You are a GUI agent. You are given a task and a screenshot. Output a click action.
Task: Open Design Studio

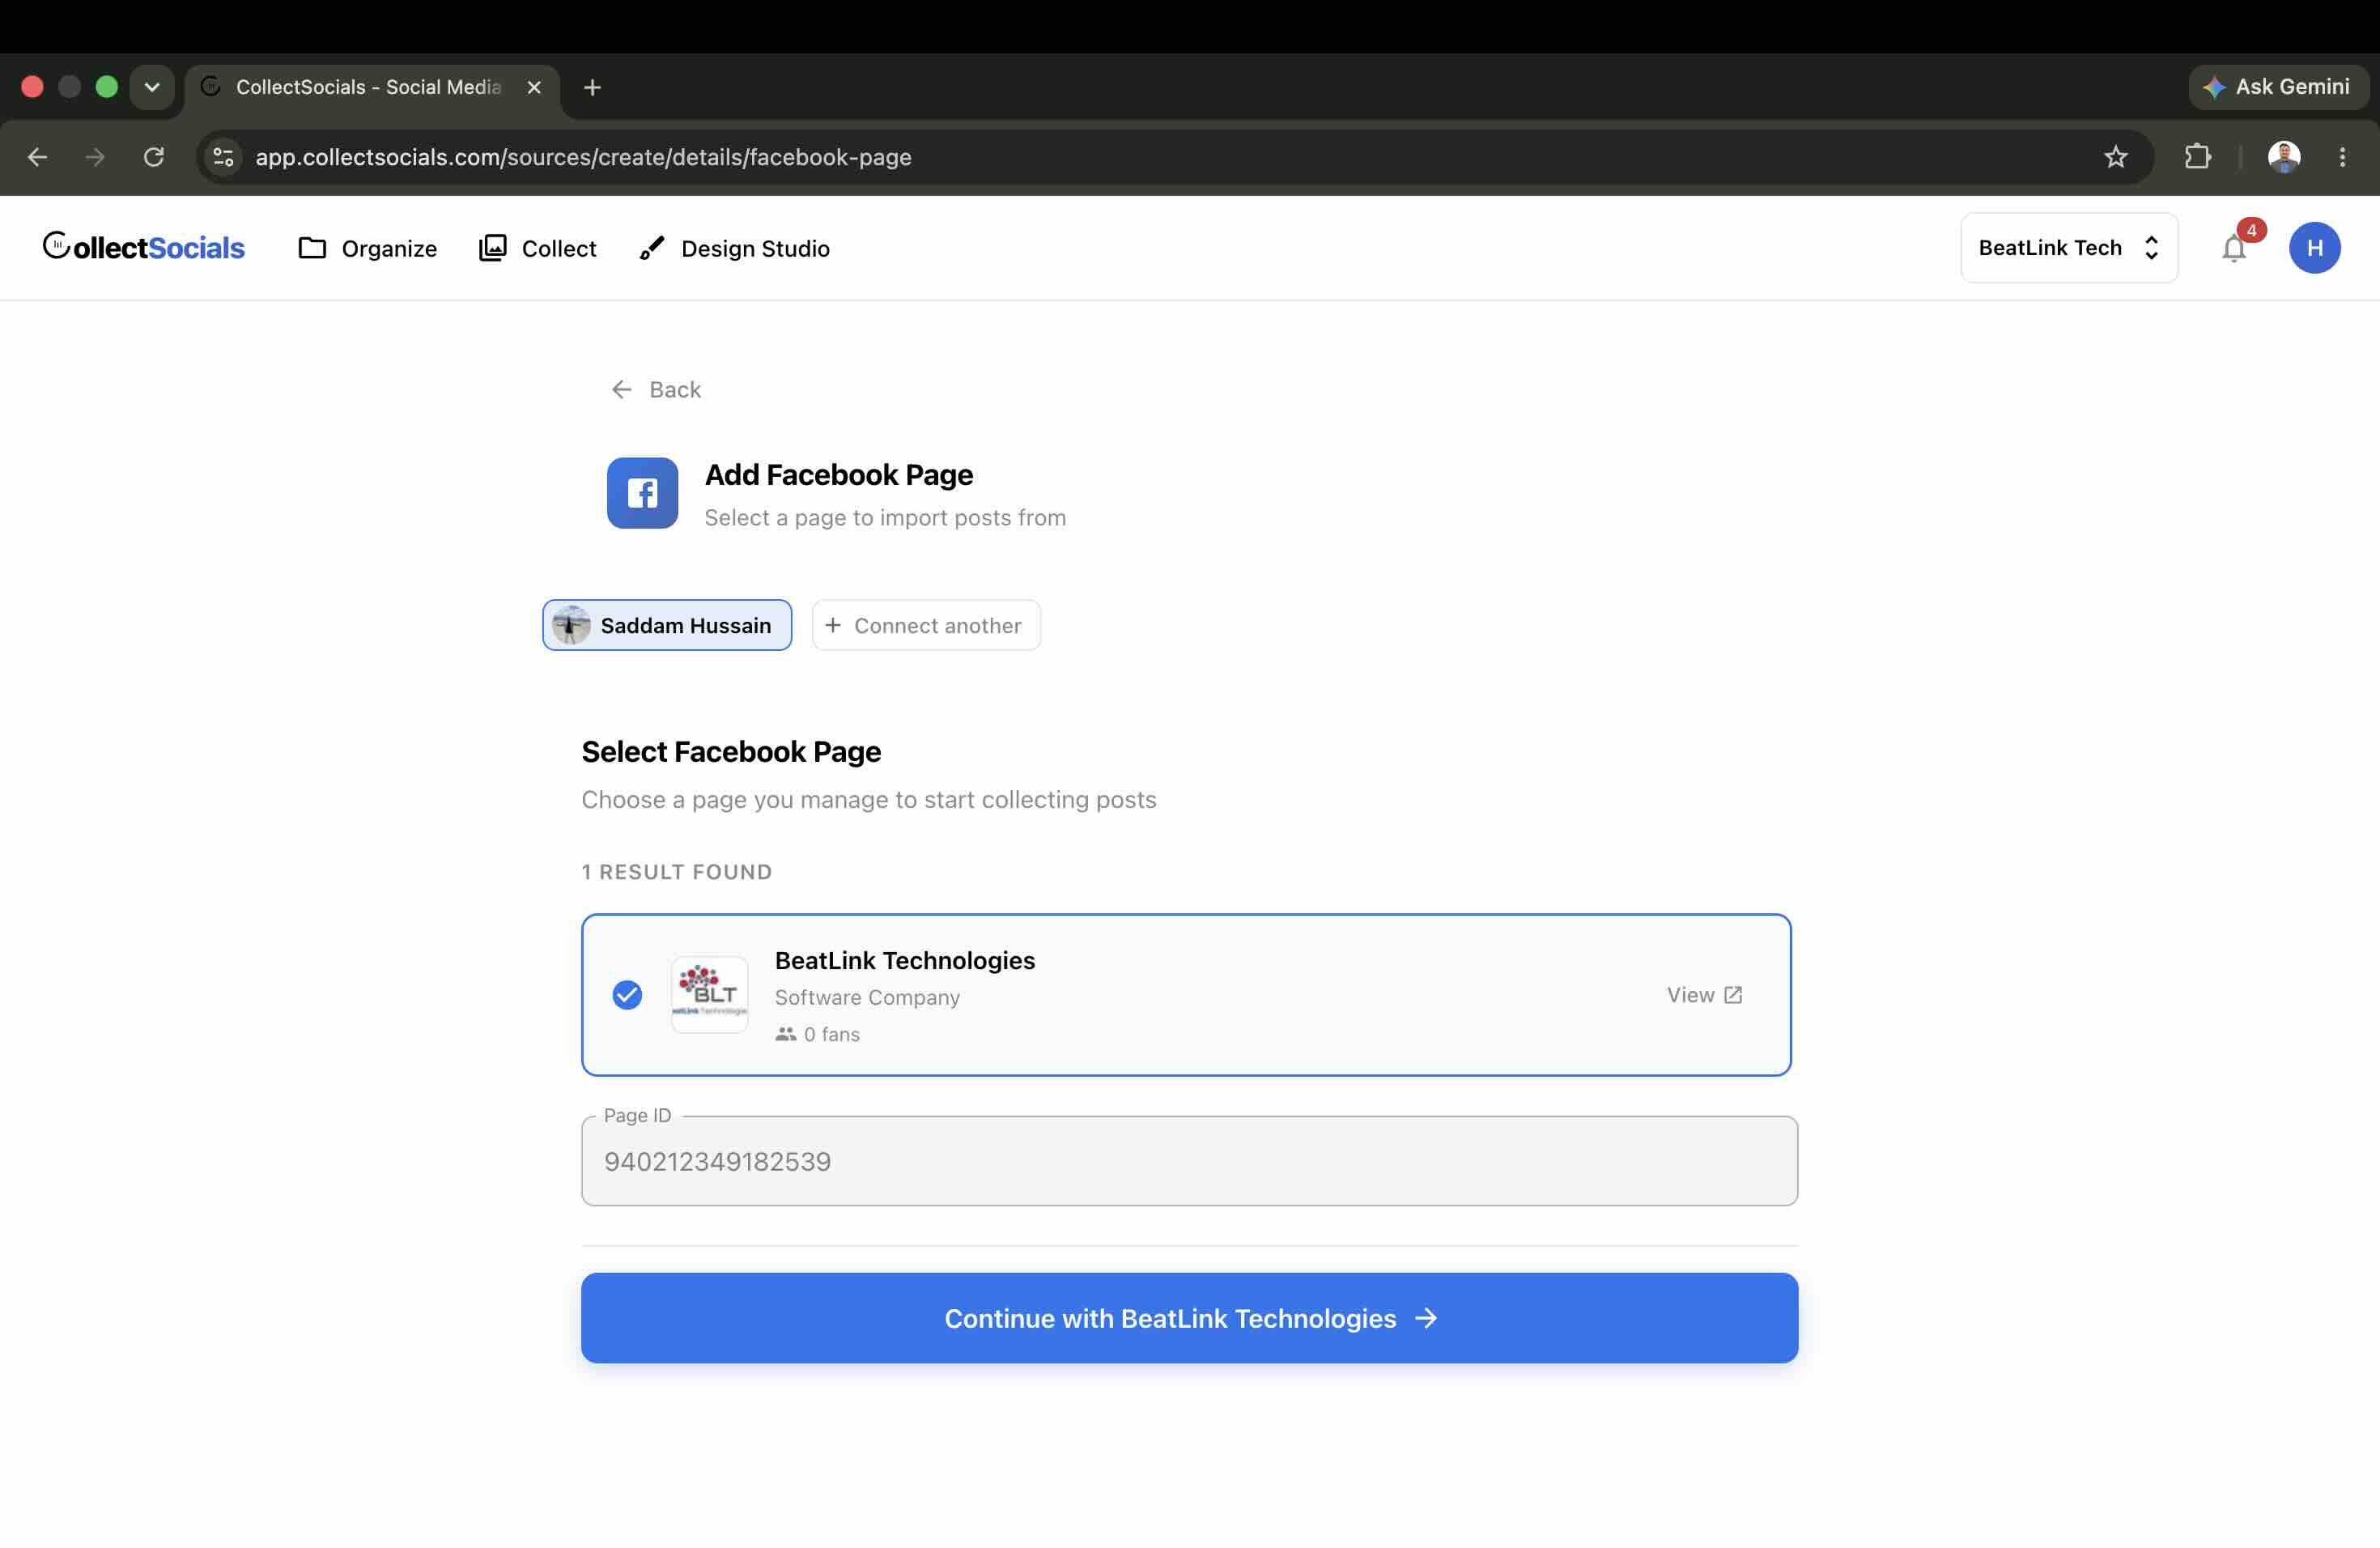pos(734,248)
